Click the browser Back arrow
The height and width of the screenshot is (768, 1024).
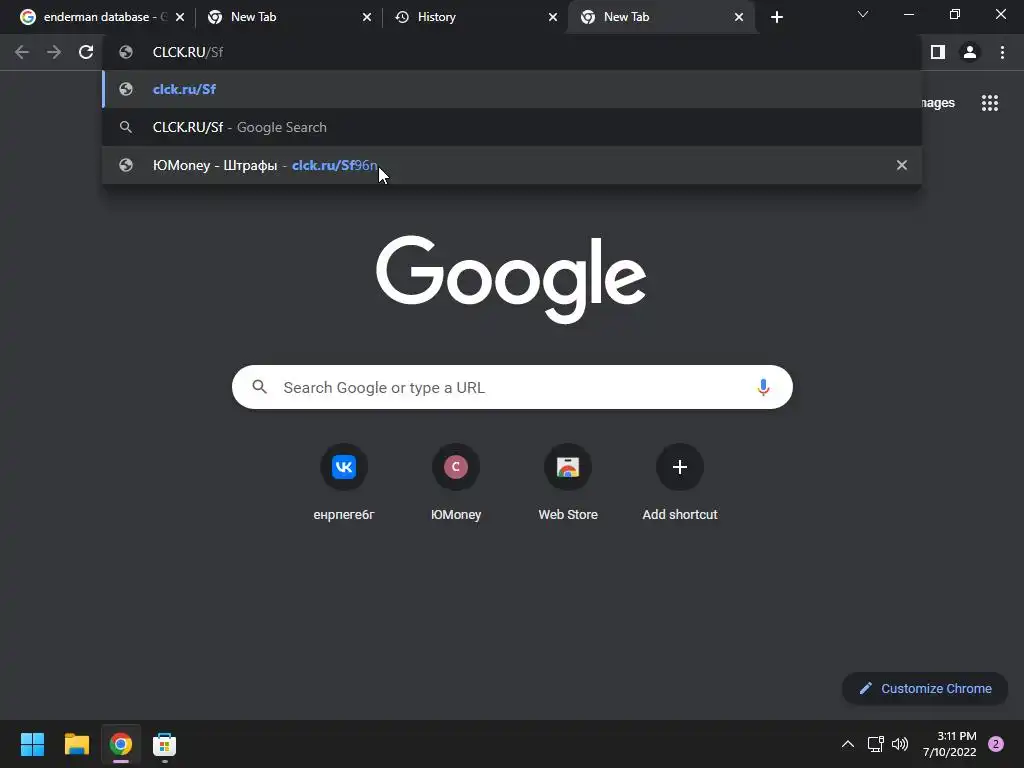[x=22, y=52]
